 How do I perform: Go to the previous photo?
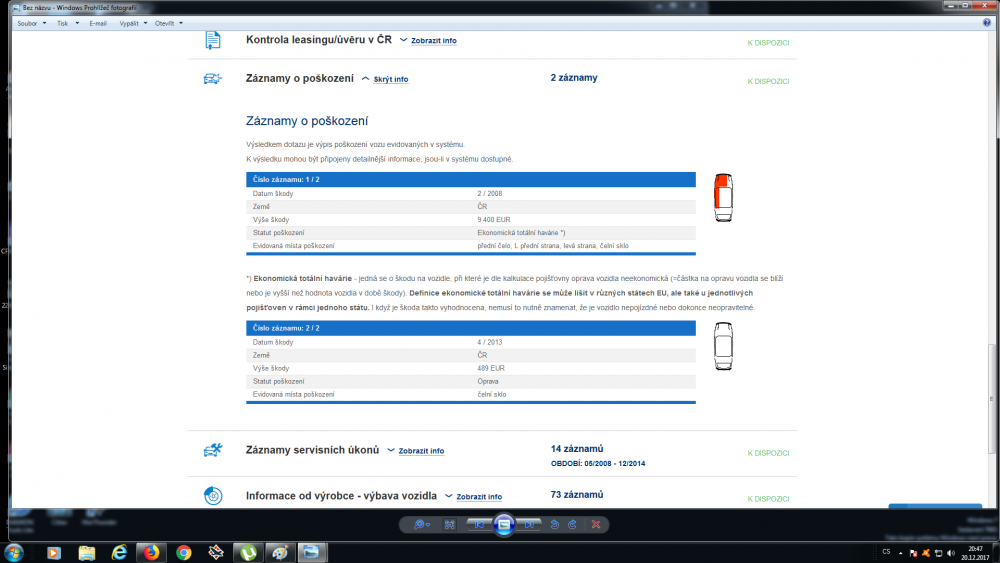479,524
